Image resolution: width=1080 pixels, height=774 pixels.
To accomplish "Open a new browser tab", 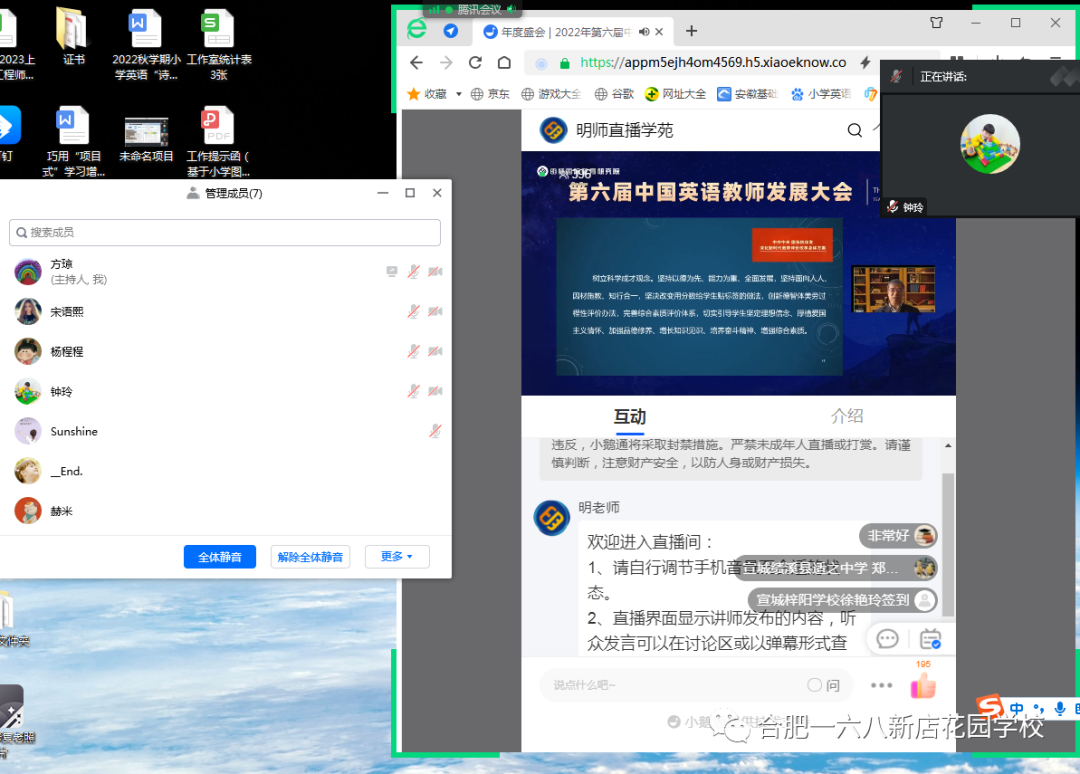I will pos(692,31).
